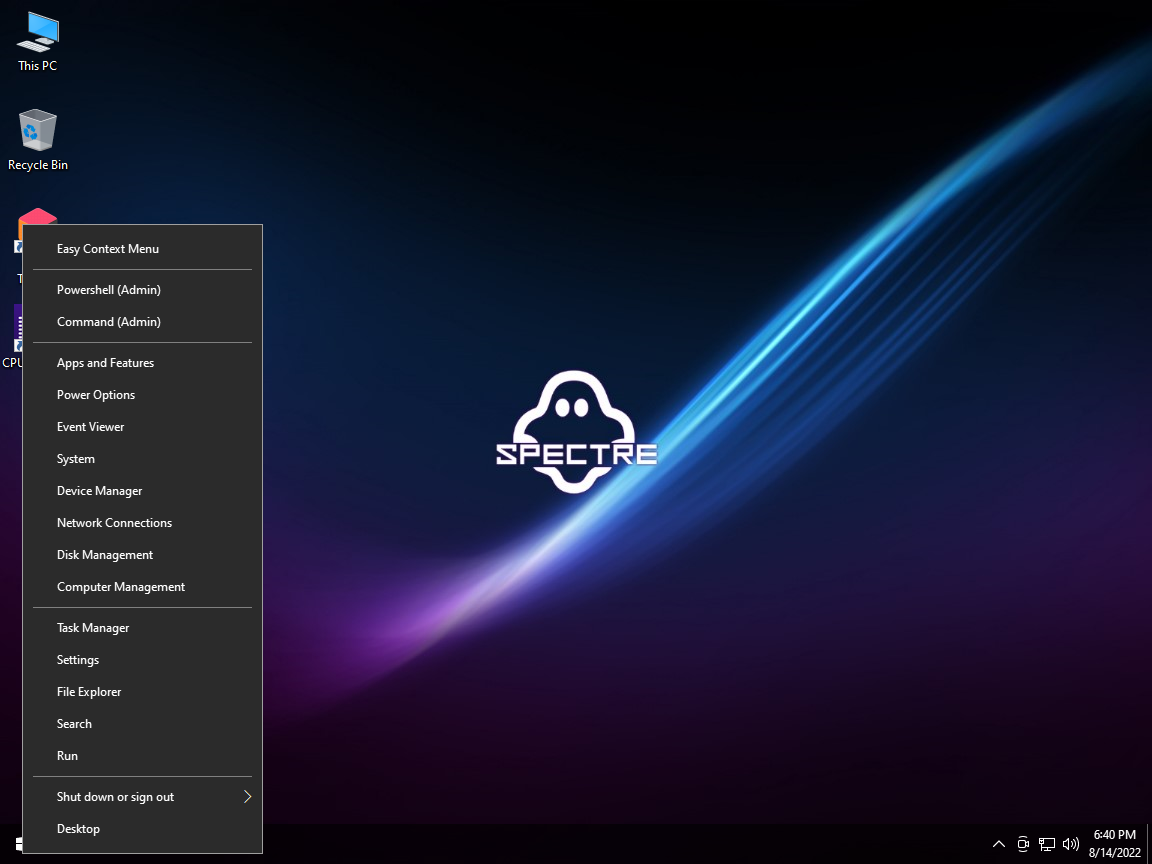The image size is (1152, 864).
Task: Open the Recycle Bin icon
Action: tap(37, 140)
